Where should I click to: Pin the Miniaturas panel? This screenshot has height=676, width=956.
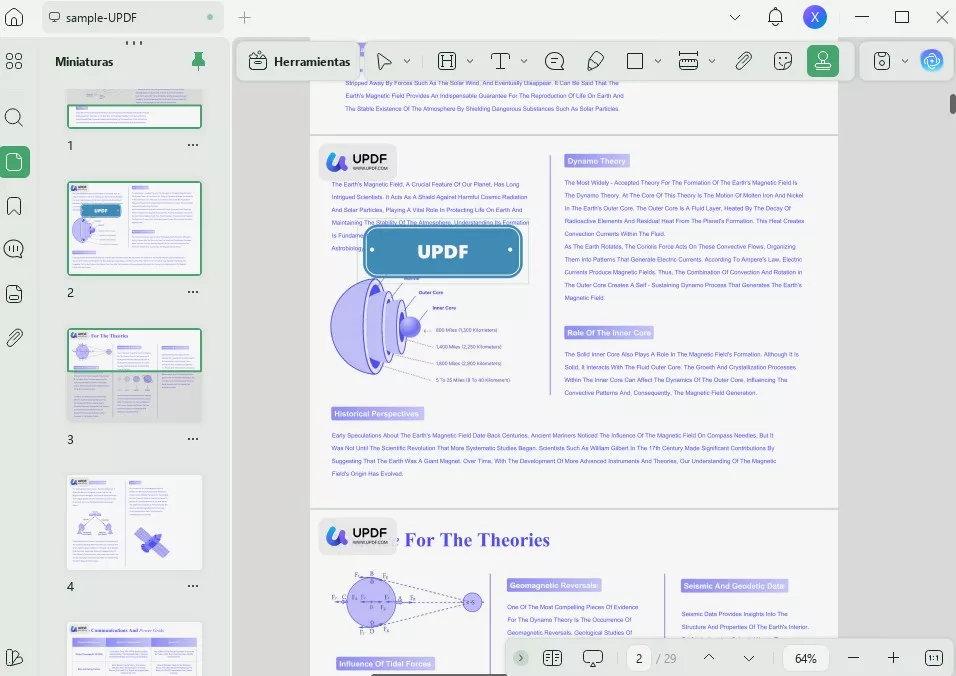198,61
